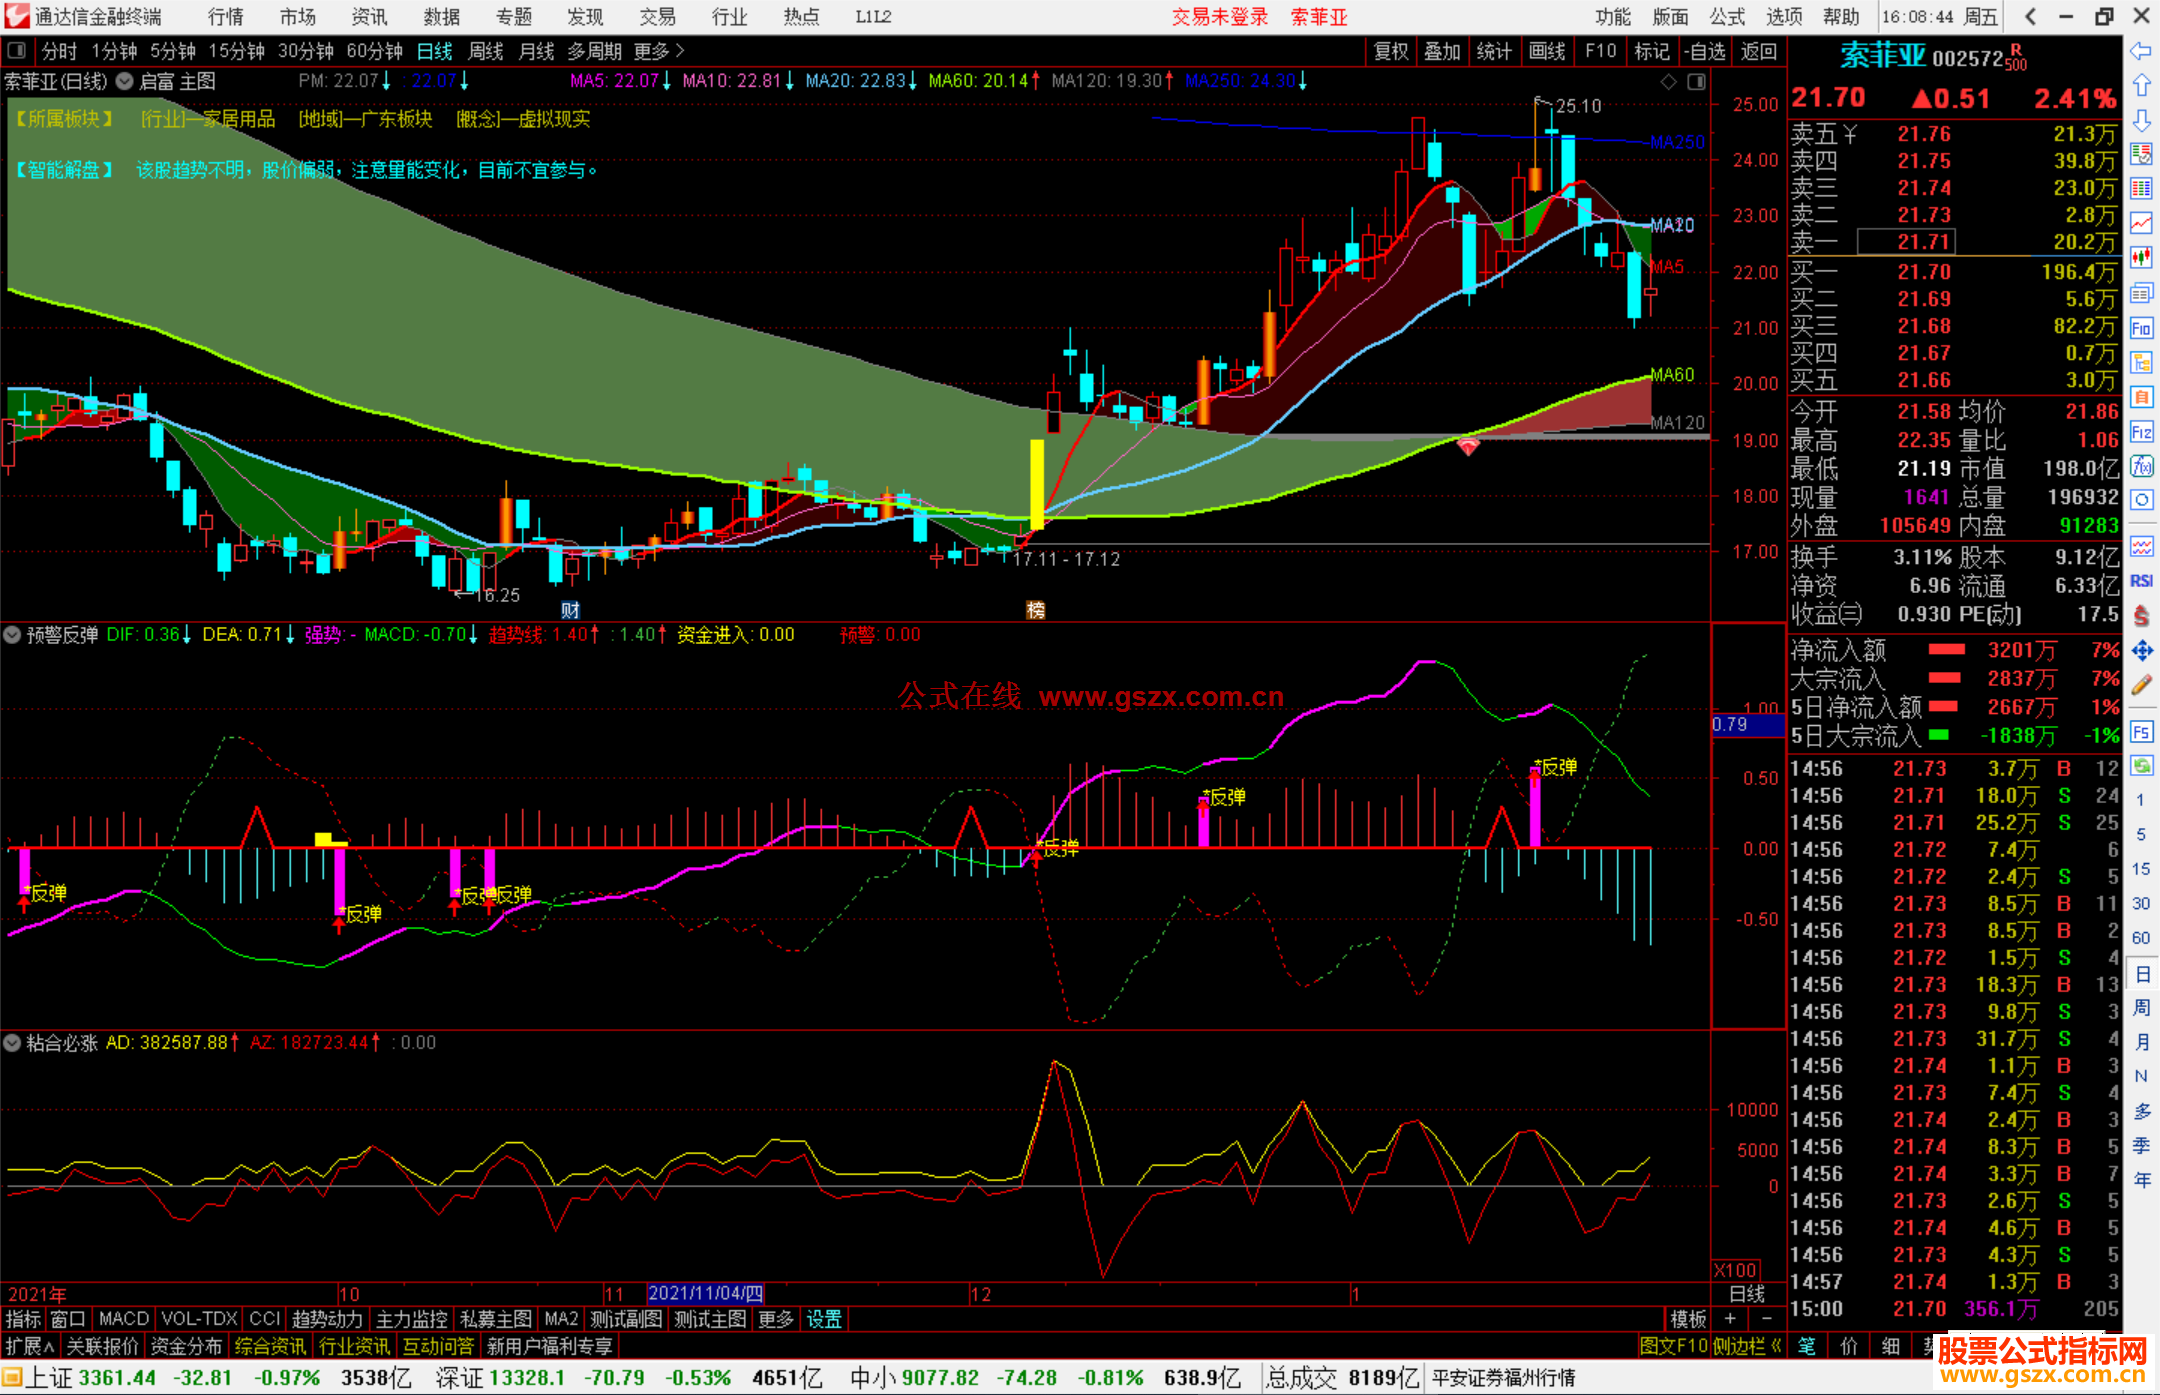Image resolution: width=2160 pixels, height=1395 pixels.
Task: Select the 周线 period tab
Action: point(486,51)
